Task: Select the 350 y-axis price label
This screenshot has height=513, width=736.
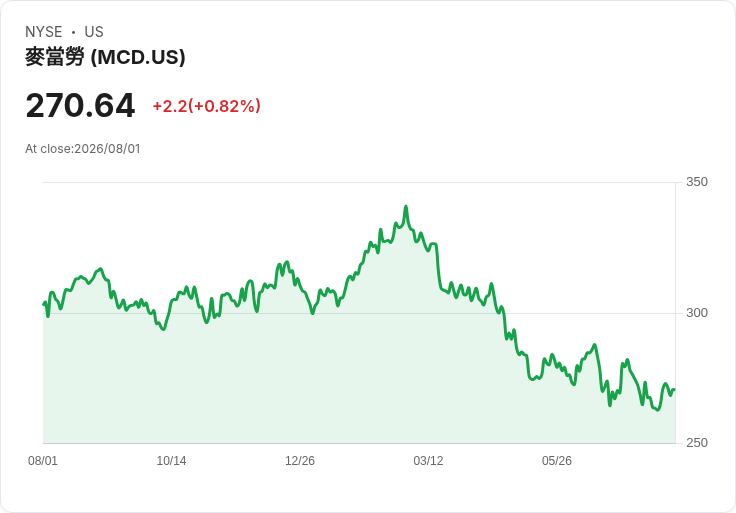Action: tap(697, 182)
